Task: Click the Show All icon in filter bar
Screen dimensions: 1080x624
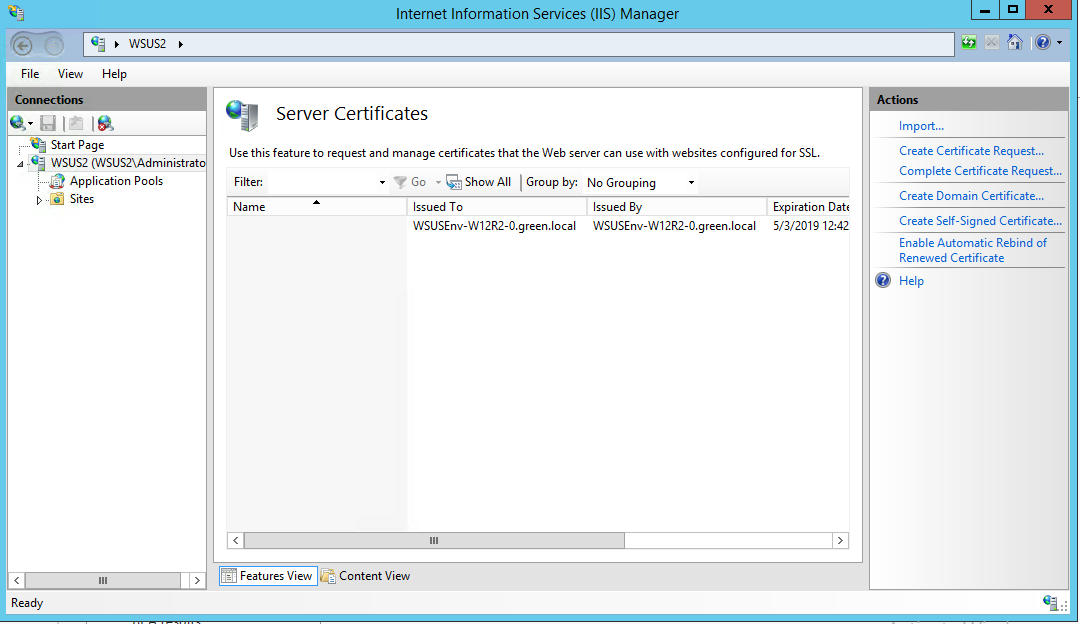Action: [453, 182]
